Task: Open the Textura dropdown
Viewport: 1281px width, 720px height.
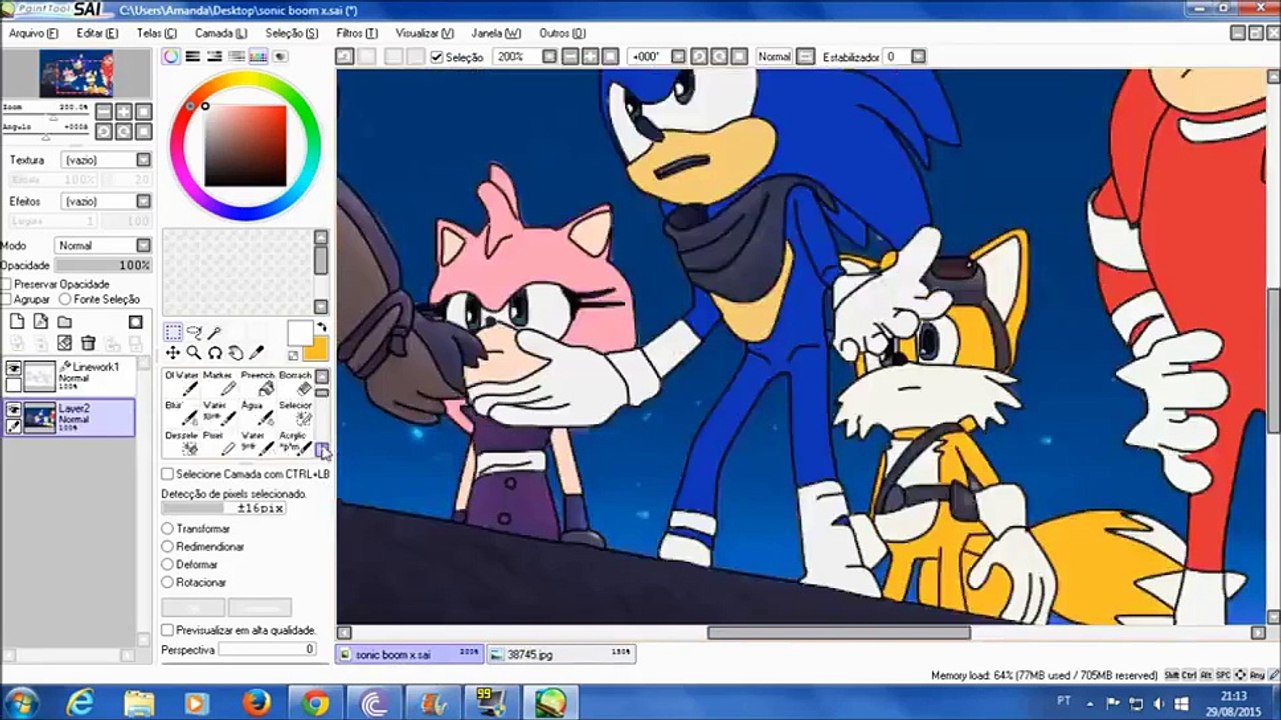Action: coord(143,160)
